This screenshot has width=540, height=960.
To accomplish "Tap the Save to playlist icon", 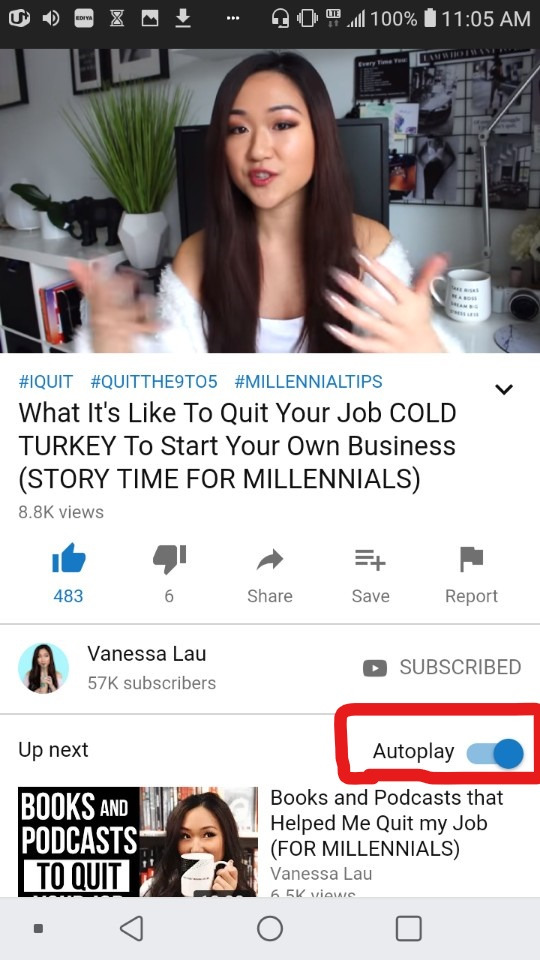I will pyautogui.click(x=370, y=559).
